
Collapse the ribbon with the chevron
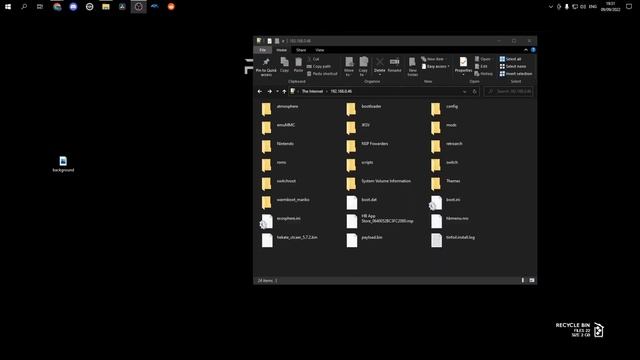[x=526, y=50]
